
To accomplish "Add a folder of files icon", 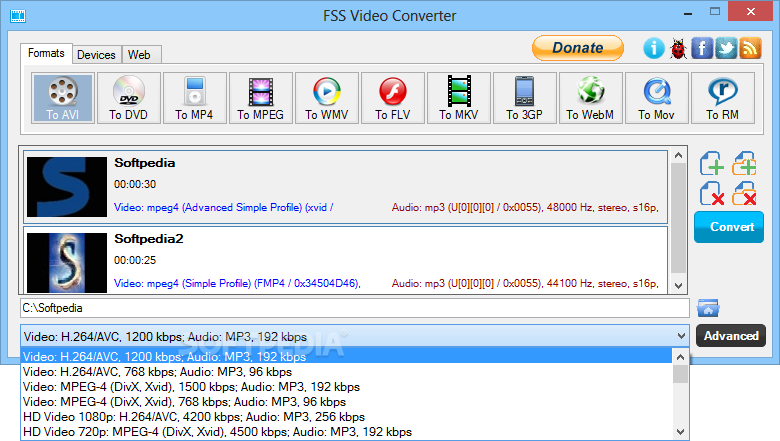I will [744, 164].
